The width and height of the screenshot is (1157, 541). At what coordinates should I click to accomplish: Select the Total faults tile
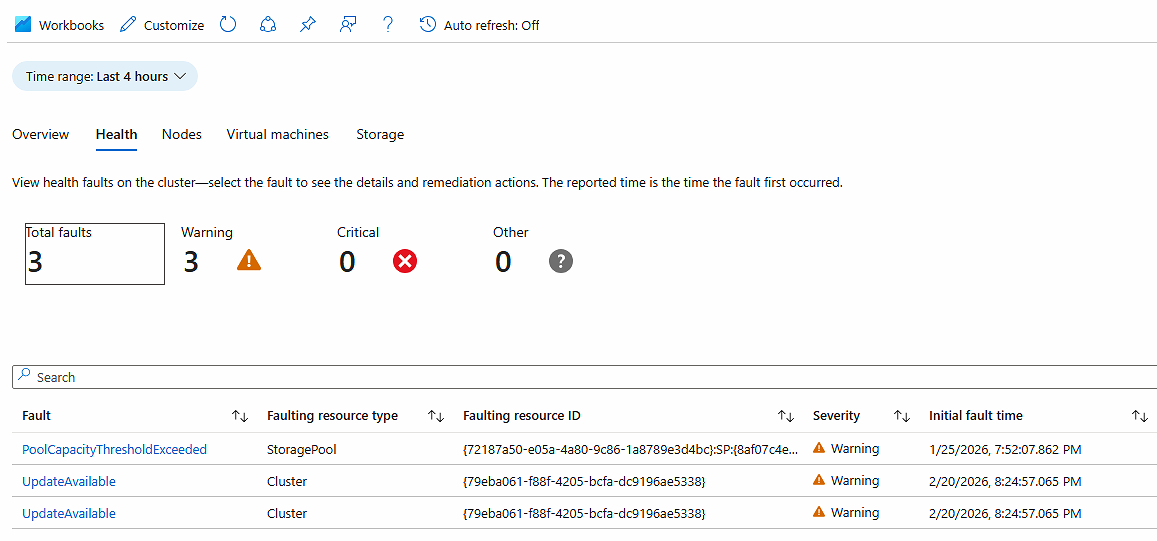click(x=94, y=254)
